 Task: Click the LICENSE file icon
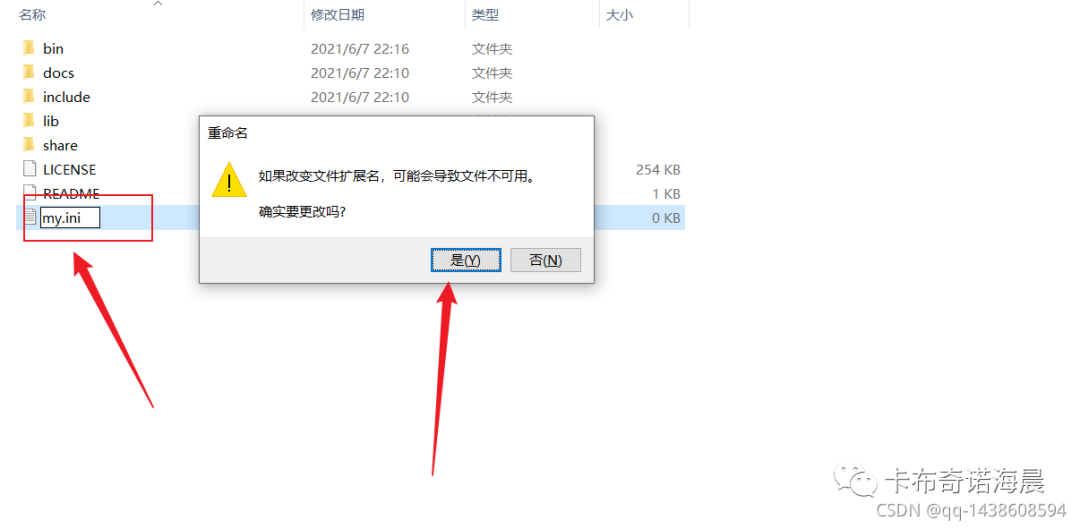tap(29, 169)
